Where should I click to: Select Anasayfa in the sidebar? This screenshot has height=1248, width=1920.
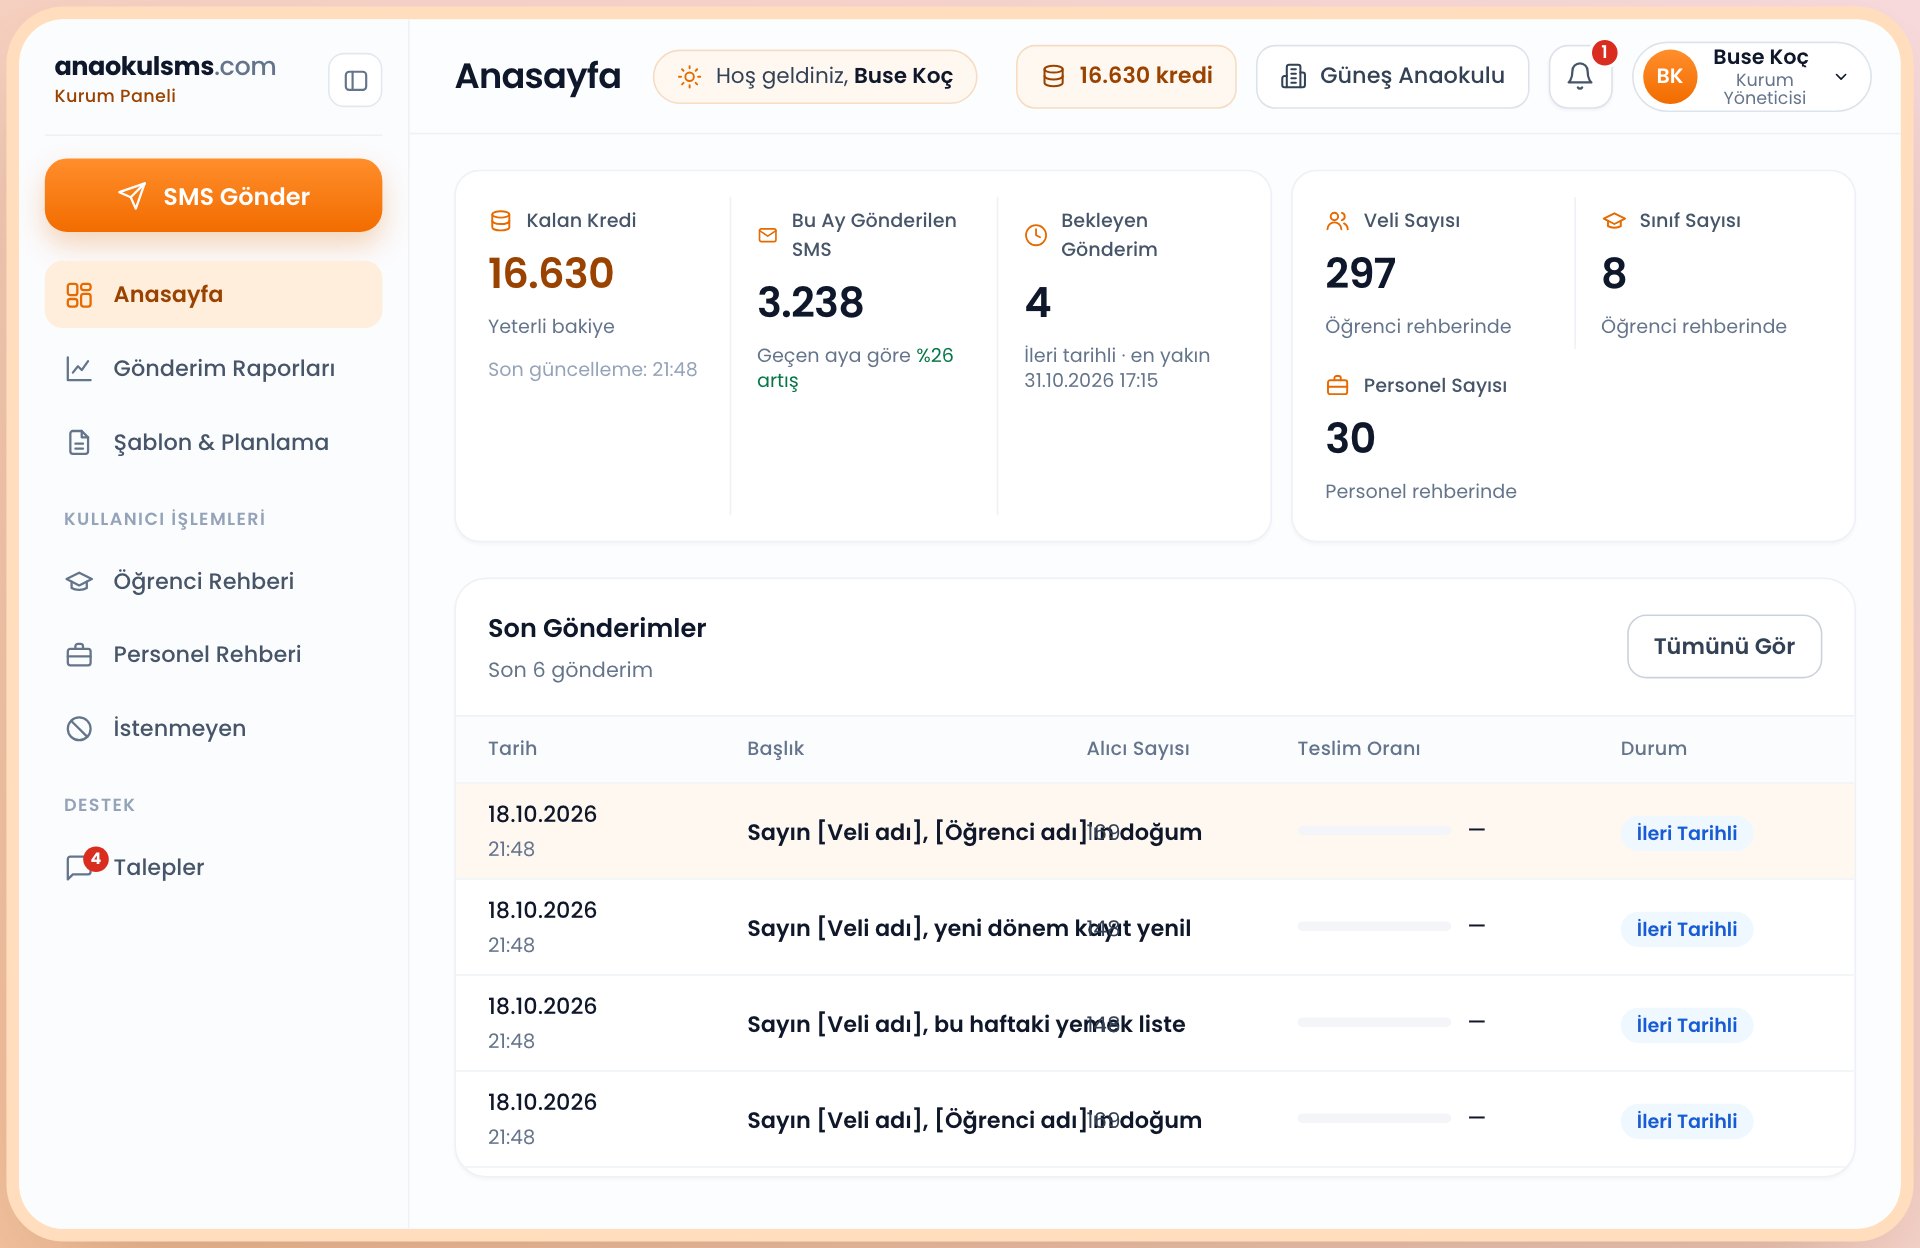tap(213, 295)
